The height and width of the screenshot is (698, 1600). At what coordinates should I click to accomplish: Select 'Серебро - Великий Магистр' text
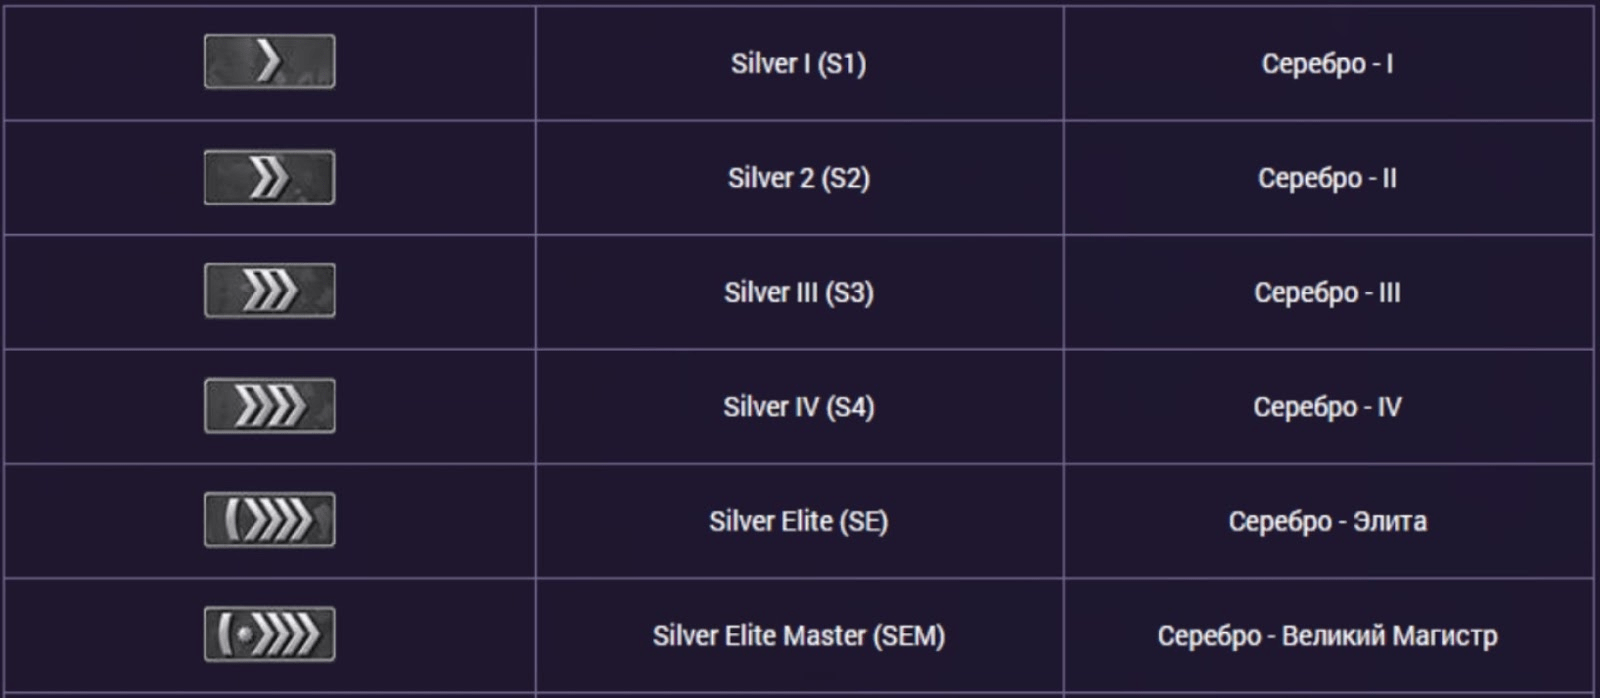click(x=1328, y=636)
